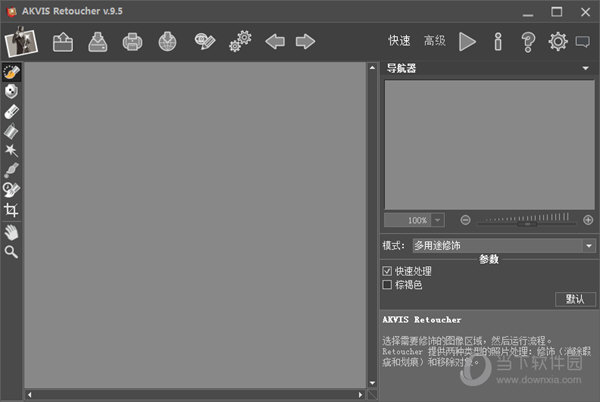This screenshot has height=402, width=600.
Task: Enable the 棕褐色 checkbox
Action: [x=387, y=285]
